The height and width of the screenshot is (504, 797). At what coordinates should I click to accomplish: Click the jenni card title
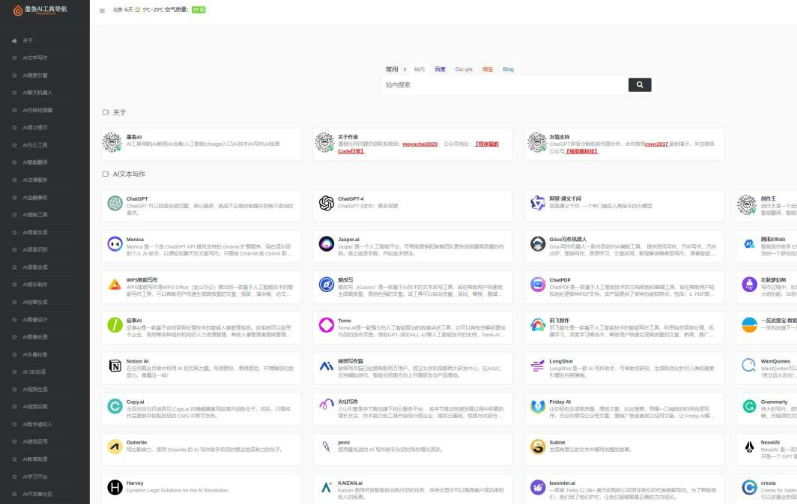[344, 443]
